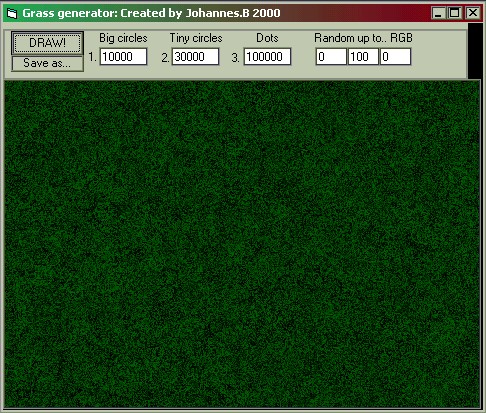Viewport: 486px width, 413px height.
Task: Click the black strip beside the toolbar
Action: (x=475, y=51)
